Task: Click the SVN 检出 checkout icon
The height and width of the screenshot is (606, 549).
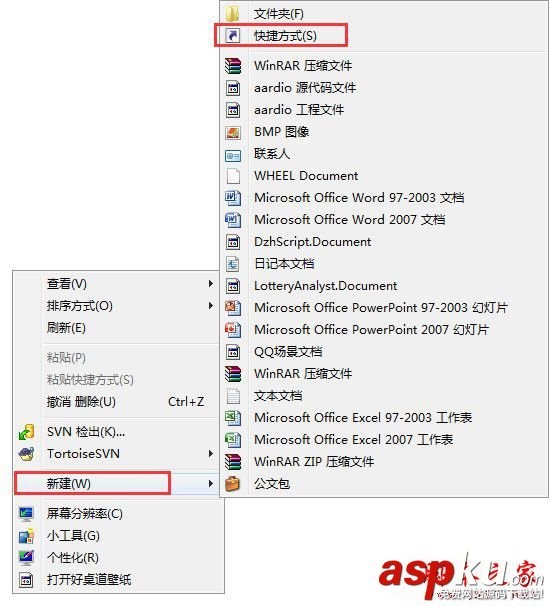Action: pos(26,432)
